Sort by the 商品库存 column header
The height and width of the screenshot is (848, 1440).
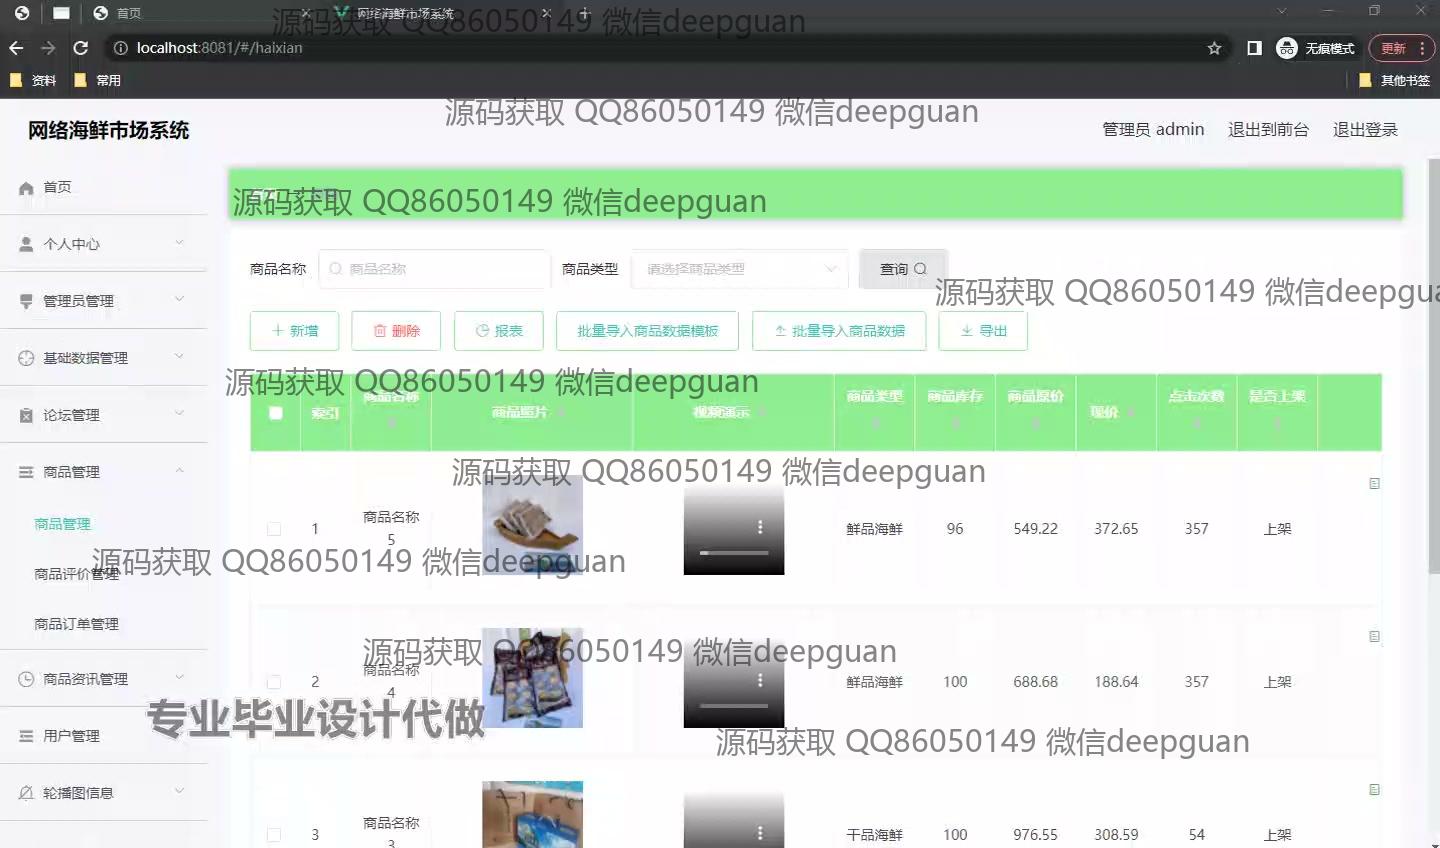click(x=955, y=411)
